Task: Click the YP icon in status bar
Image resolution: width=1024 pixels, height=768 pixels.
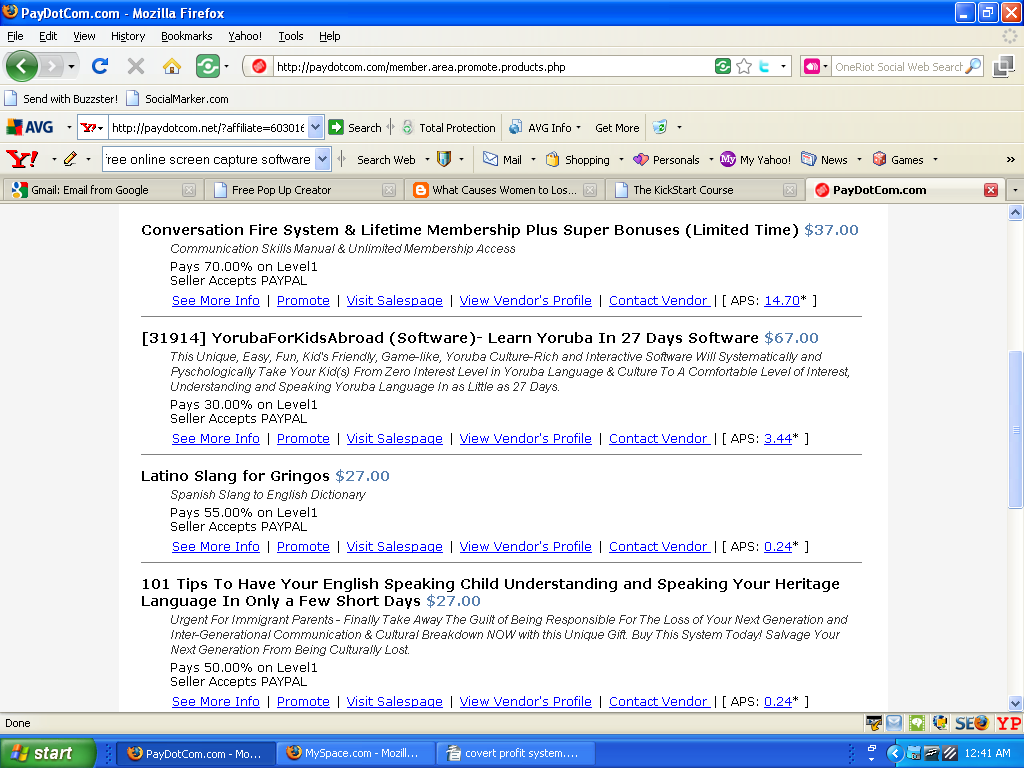Action: [x=1008, y=723]
